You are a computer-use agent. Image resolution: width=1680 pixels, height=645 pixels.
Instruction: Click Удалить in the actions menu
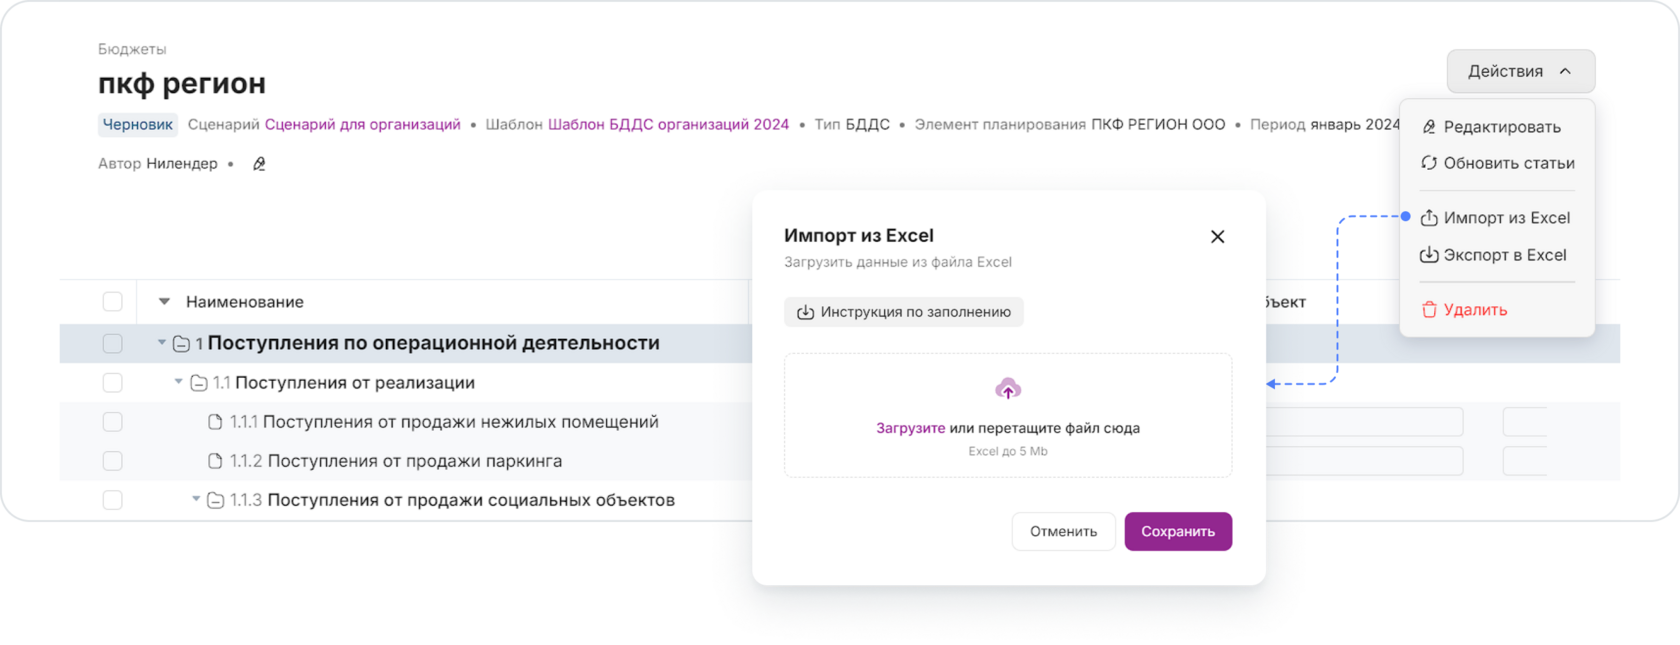click(x=1464, y=310)
